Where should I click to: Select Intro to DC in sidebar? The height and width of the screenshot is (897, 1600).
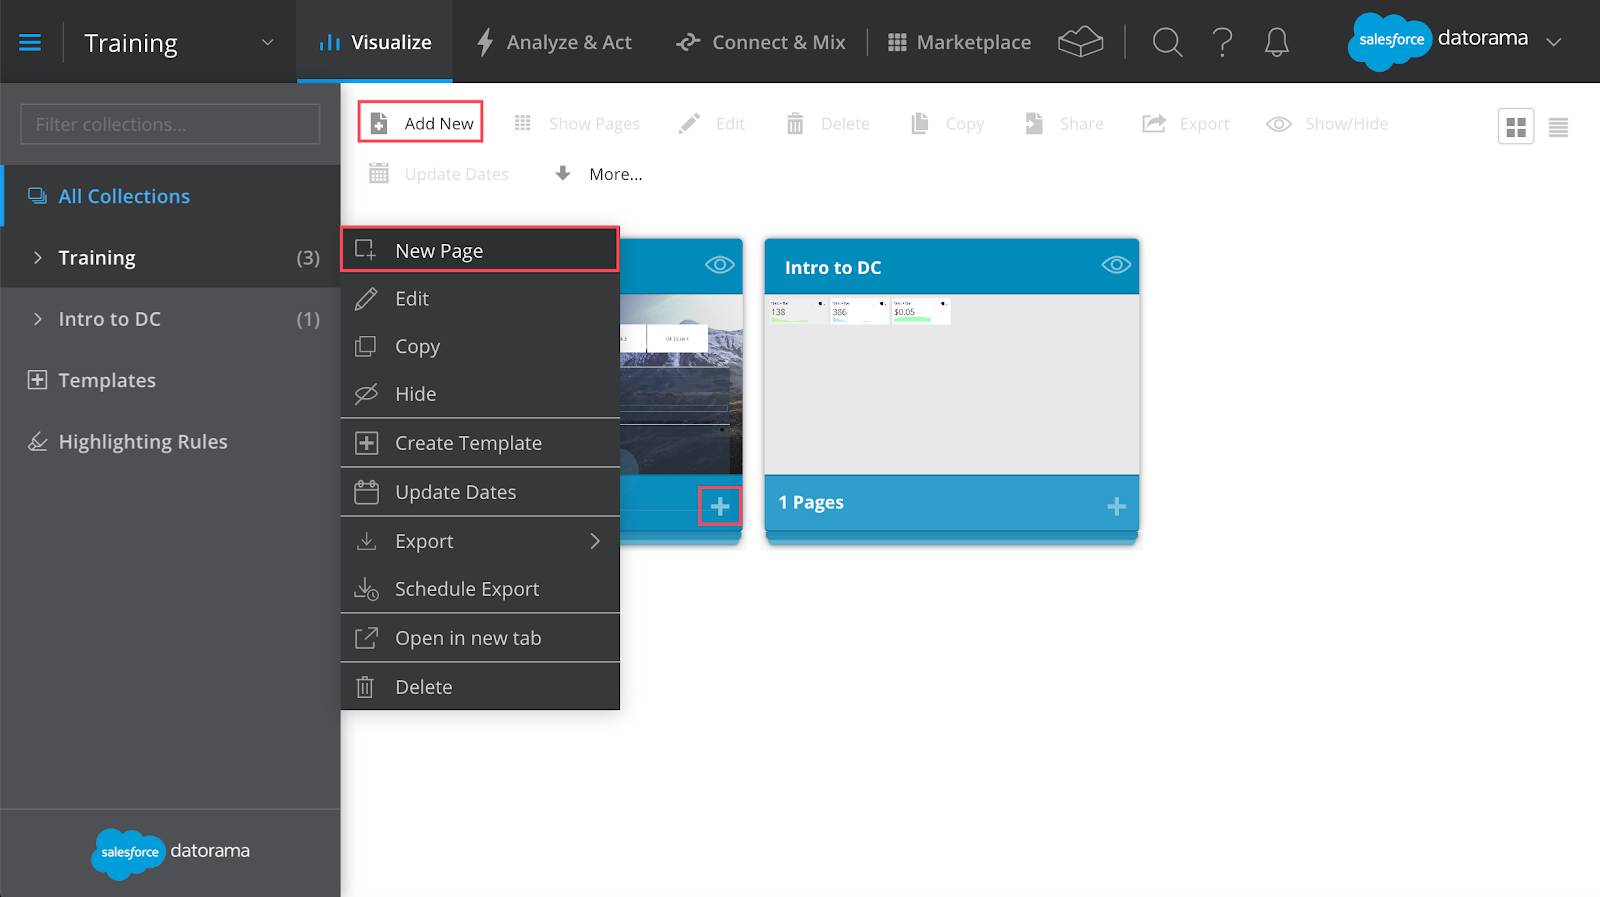[x=170, y=319]
